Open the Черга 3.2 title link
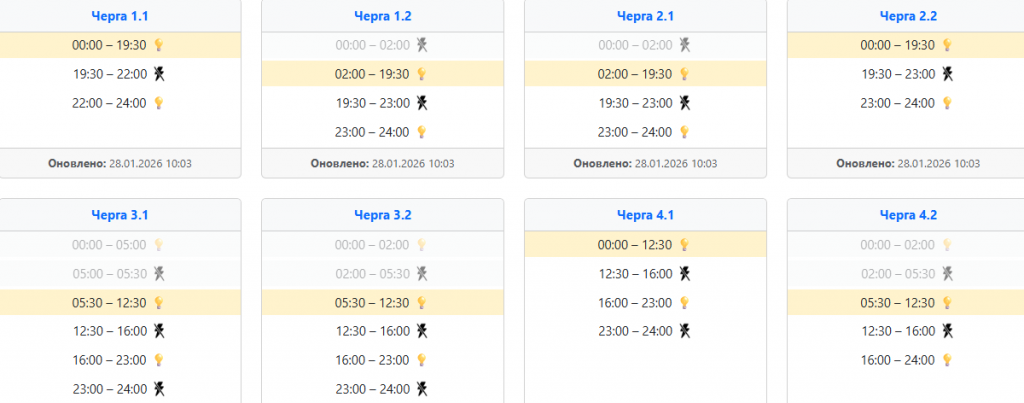Image resolution: width=1024 pixels, height=403 pixels. tap(382, 215)
